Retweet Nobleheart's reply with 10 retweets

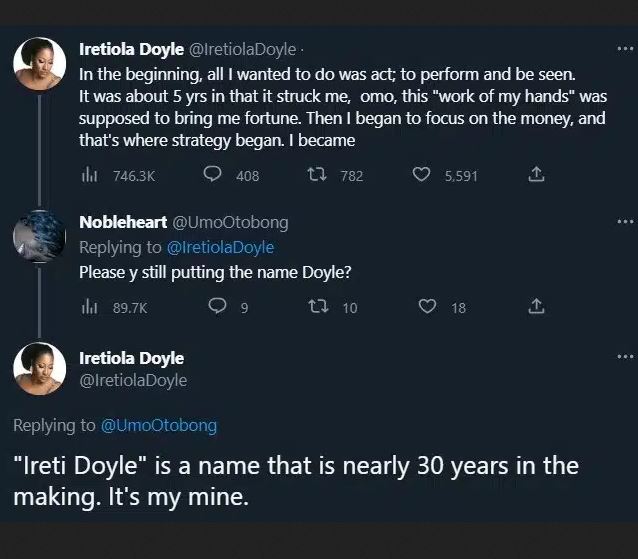tap(320, 307)
